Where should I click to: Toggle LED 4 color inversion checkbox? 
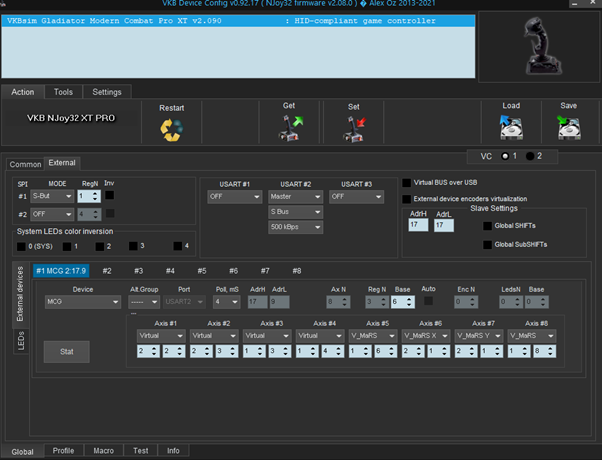[177, 246]
